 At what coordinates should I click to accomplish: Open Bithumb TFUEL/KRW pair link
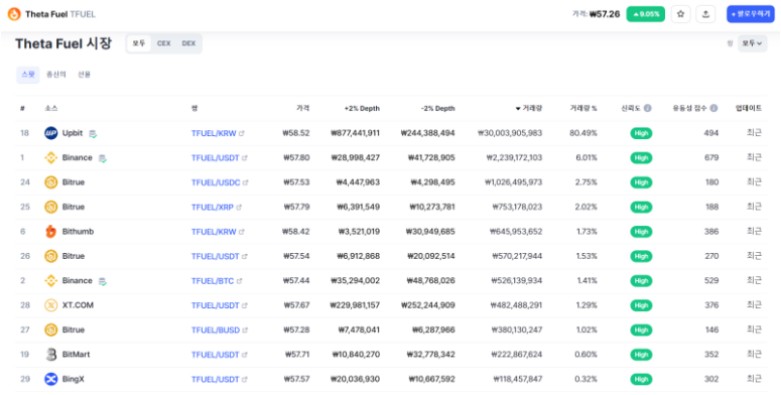pos(214,232)
